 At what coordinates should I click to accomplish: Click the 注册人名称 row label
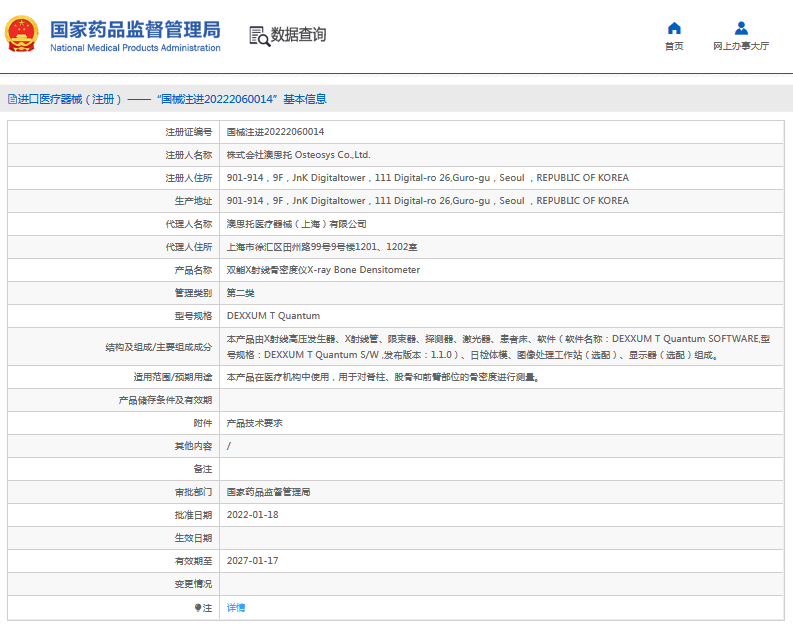pyautogui.click(x=189, y=155)
